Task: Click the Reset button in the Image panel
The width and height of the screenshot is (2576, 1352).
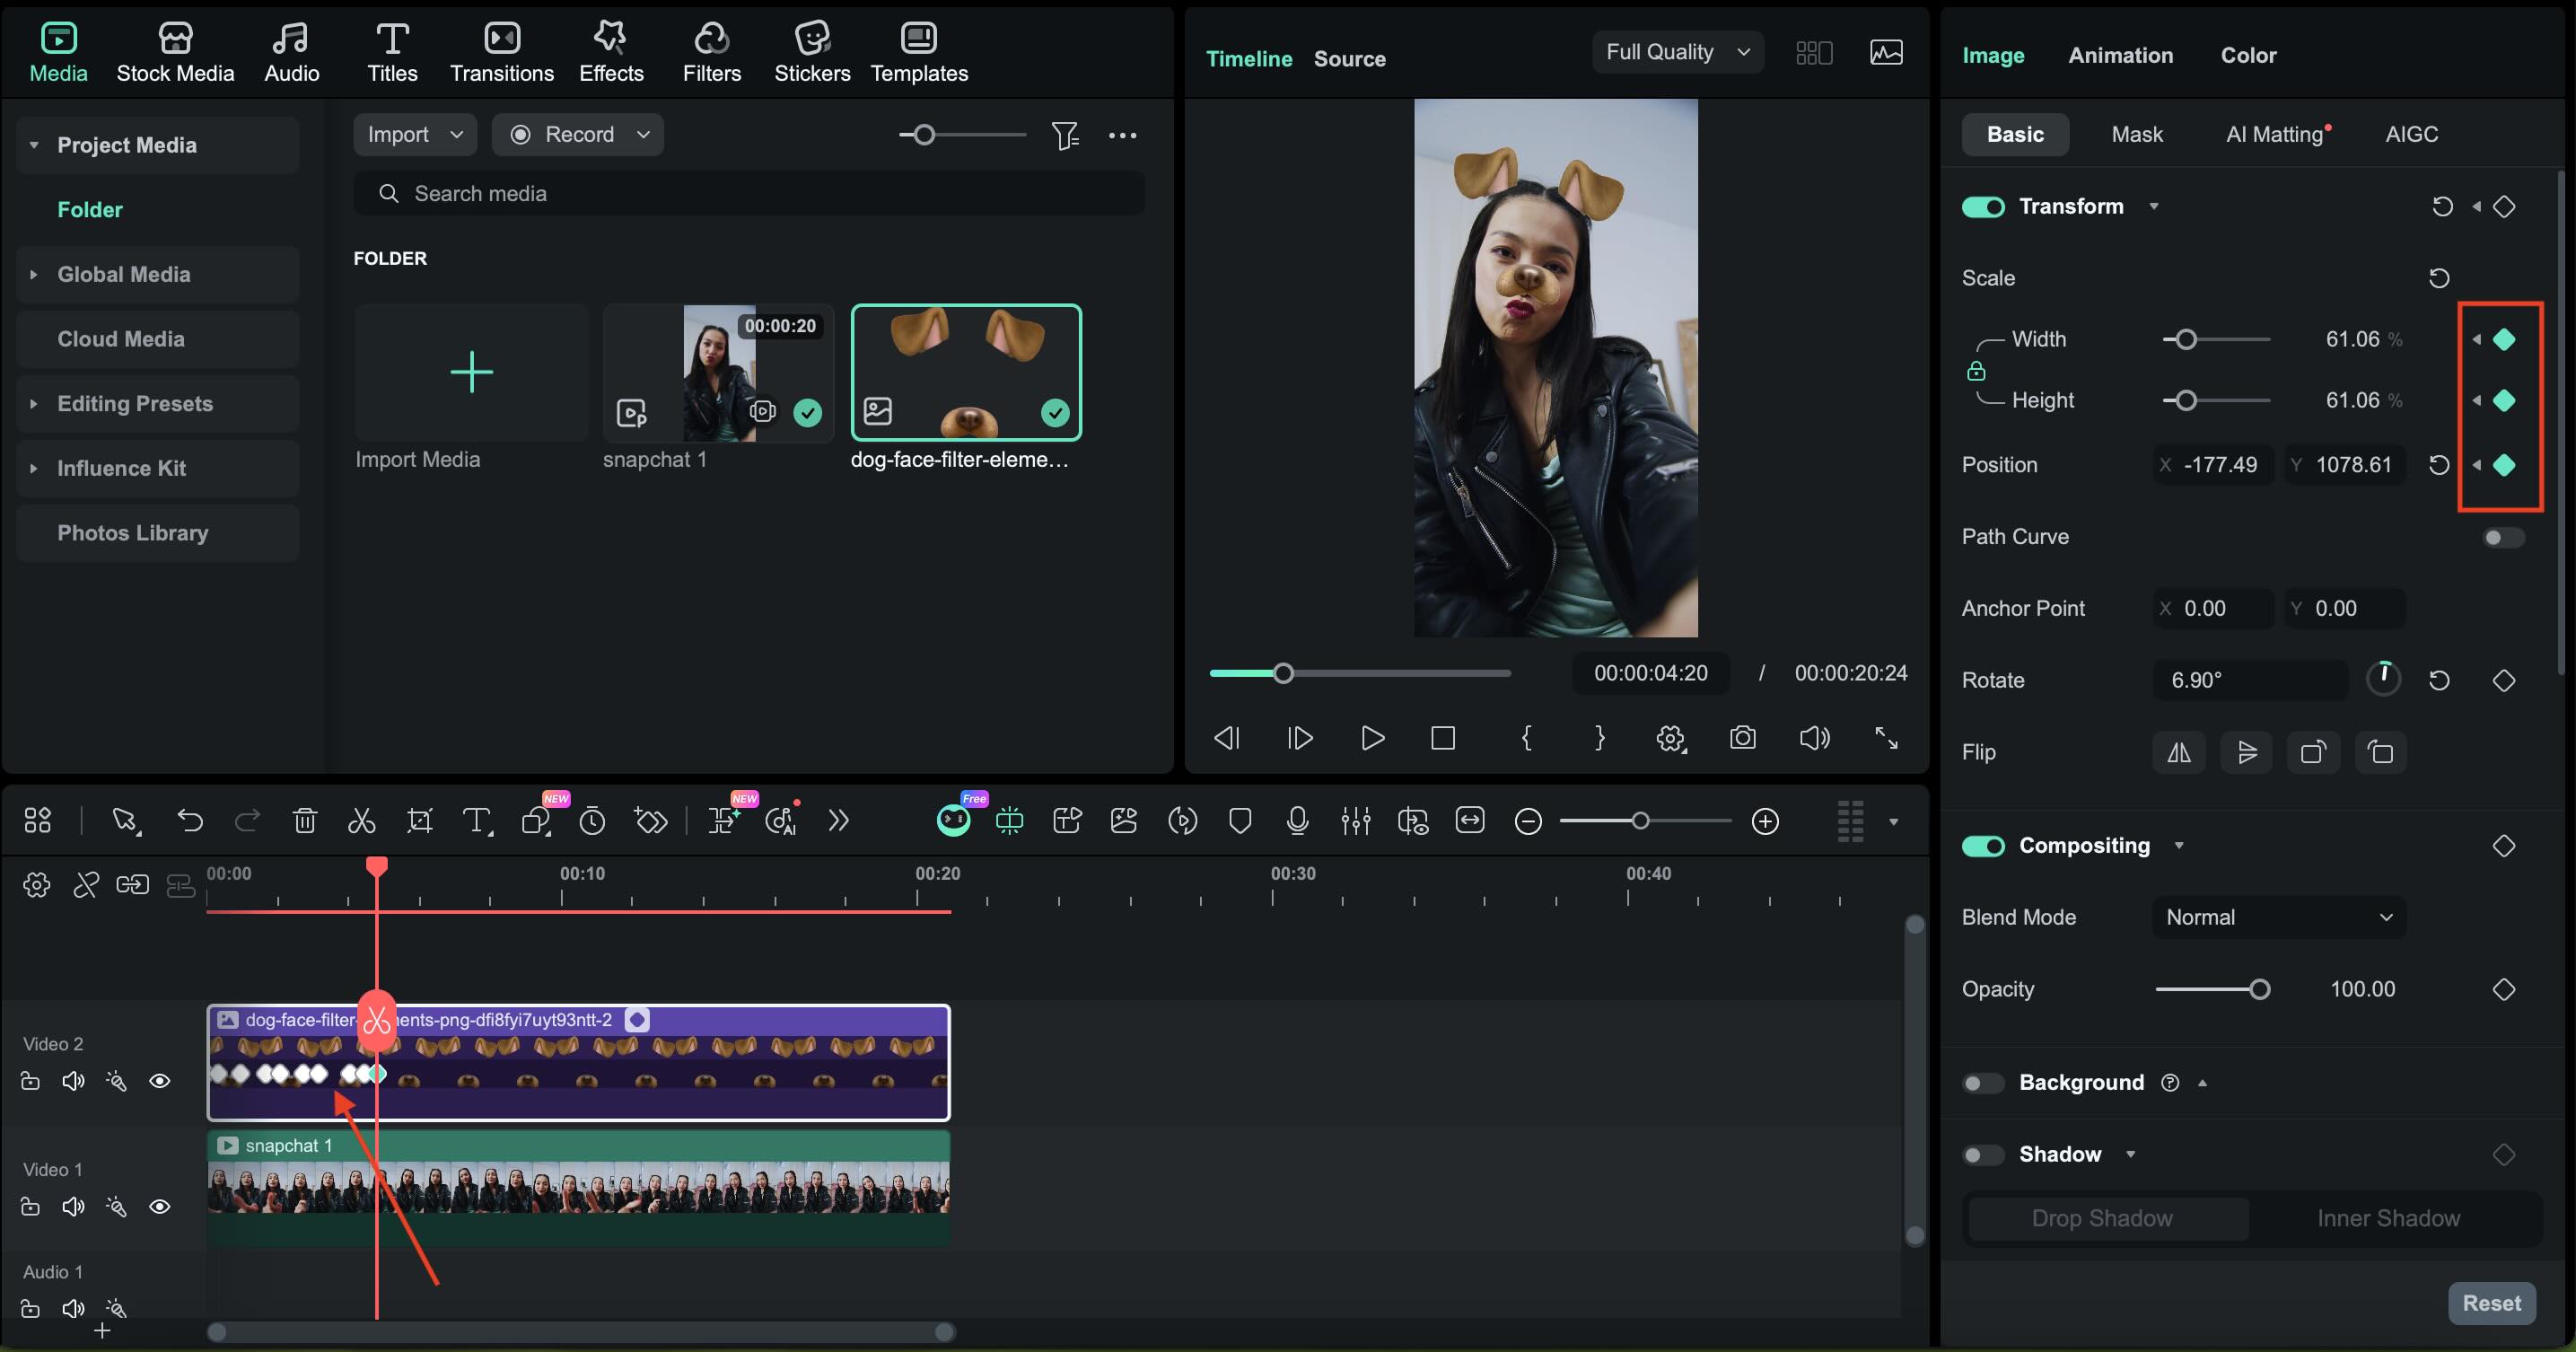Action: pos(2492,1303)
